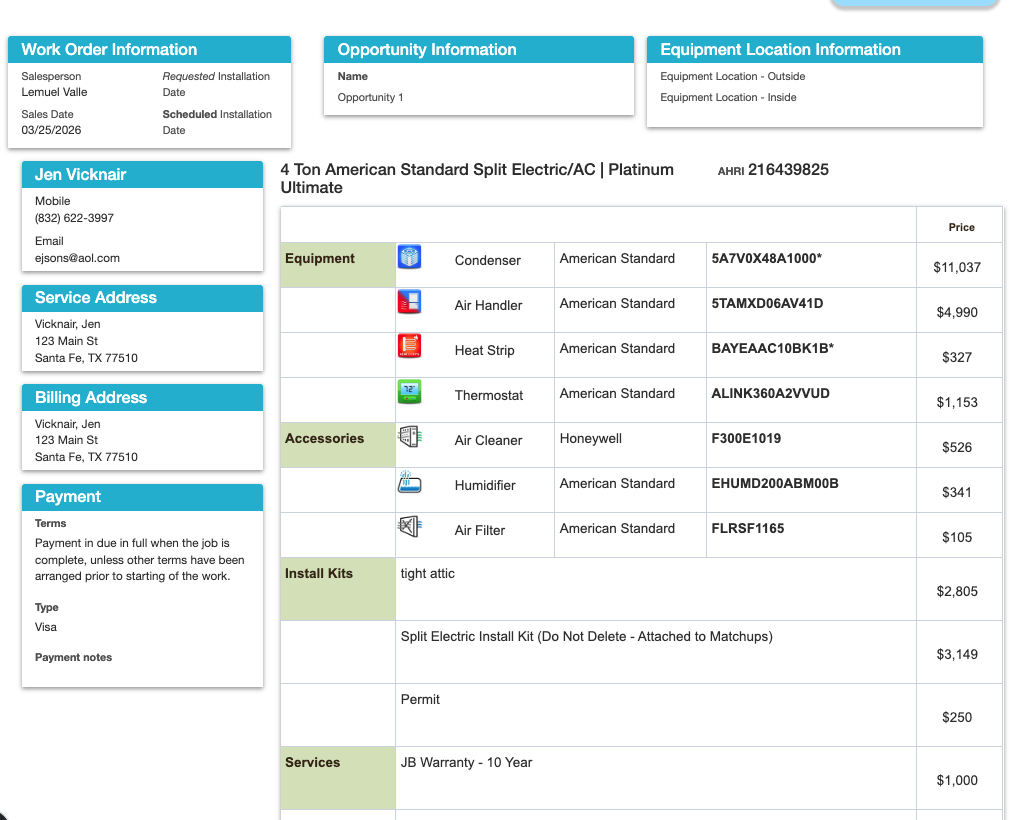The image size is (1020, 820).
Task: Click the Air Cleaner accessory icon
Action: [x=410, y=437]
